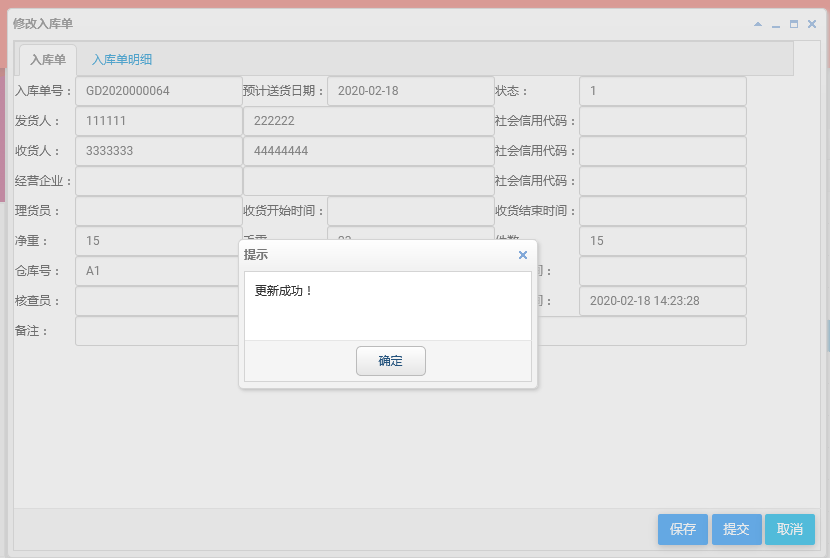
Task: Click the 收货人 field containing 3333333
Action: pos(159,151)
